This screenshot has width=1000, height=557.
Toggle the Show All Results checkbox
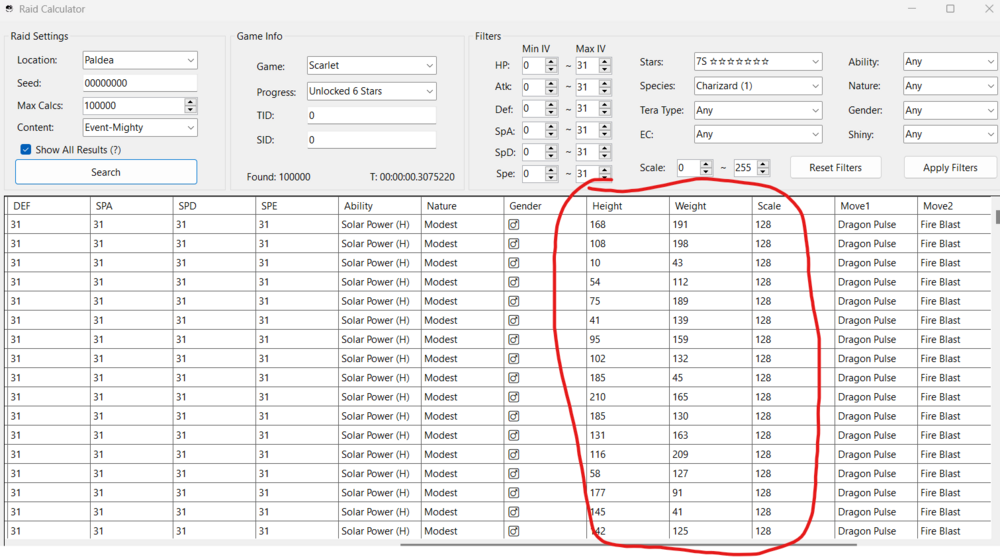click(x=26, y=150)
